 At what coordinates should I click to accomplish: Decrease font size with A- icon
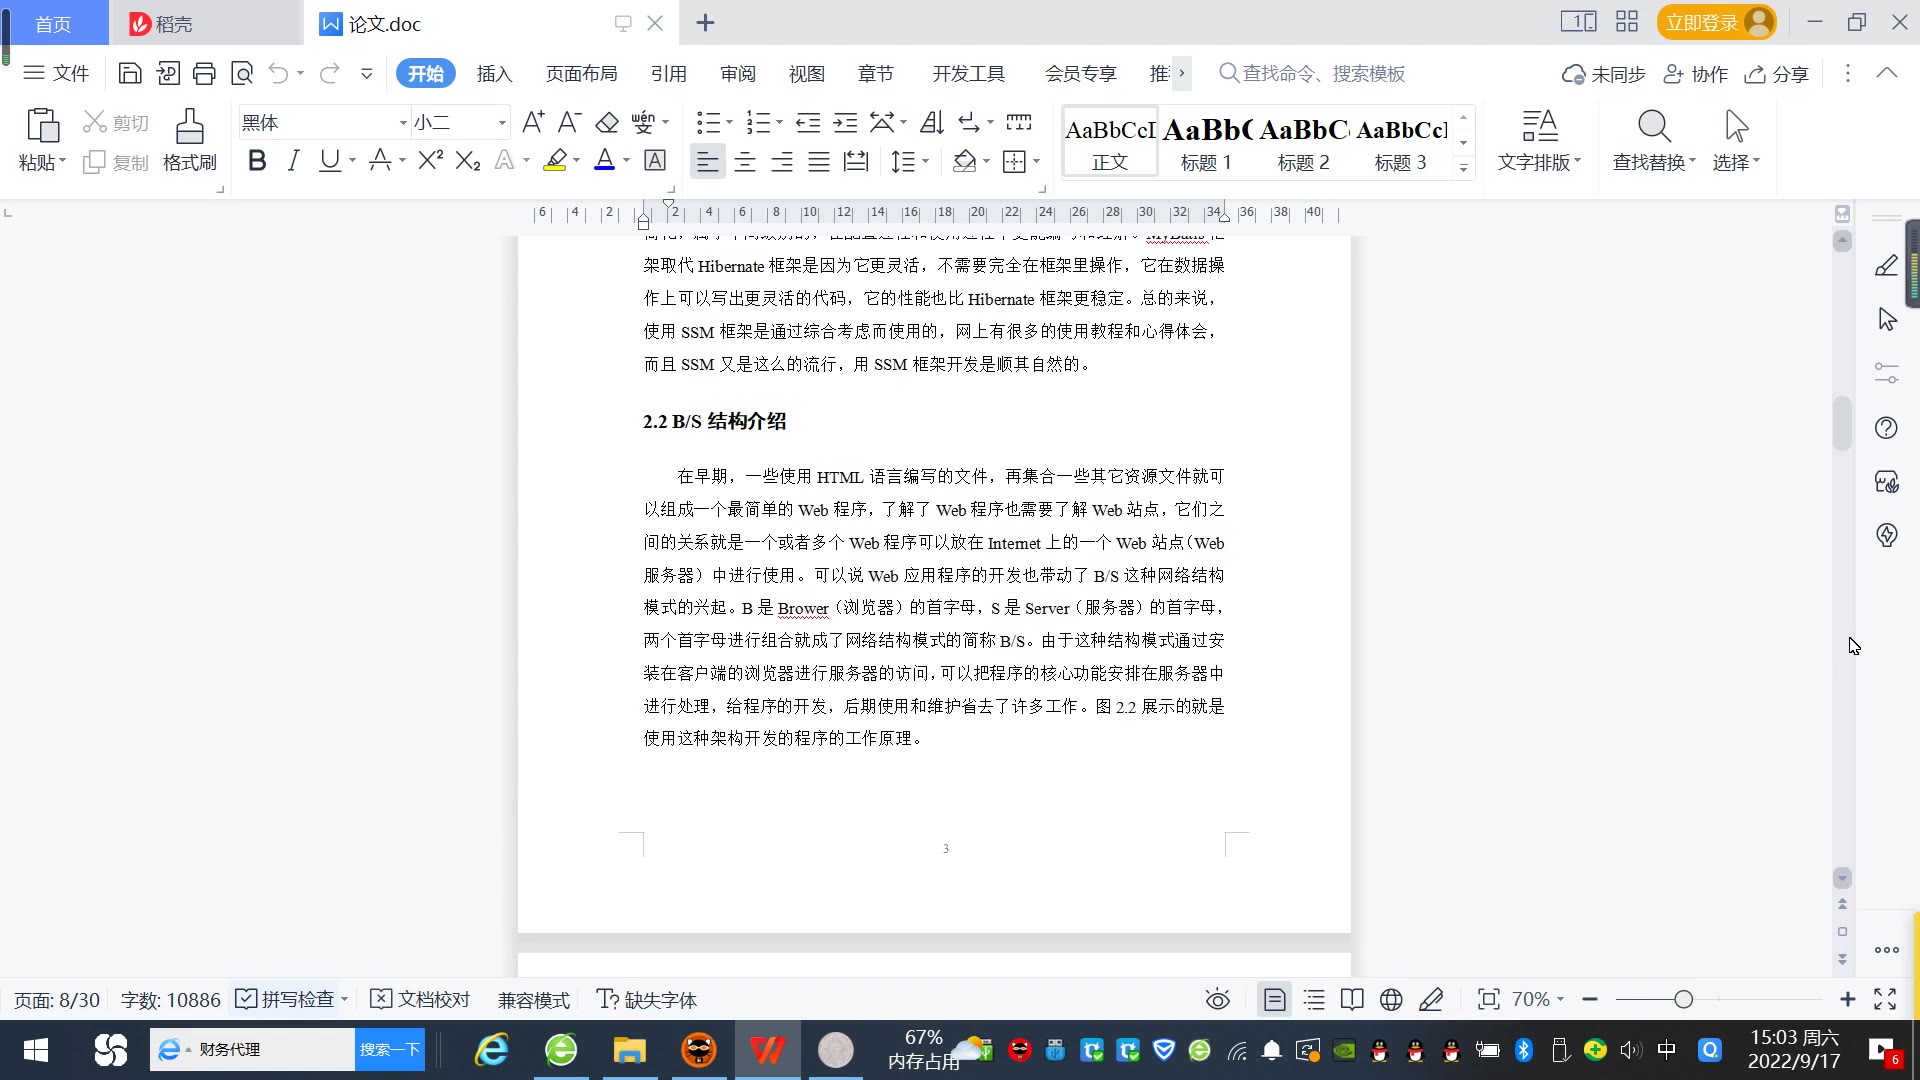(x=569, y=122)
